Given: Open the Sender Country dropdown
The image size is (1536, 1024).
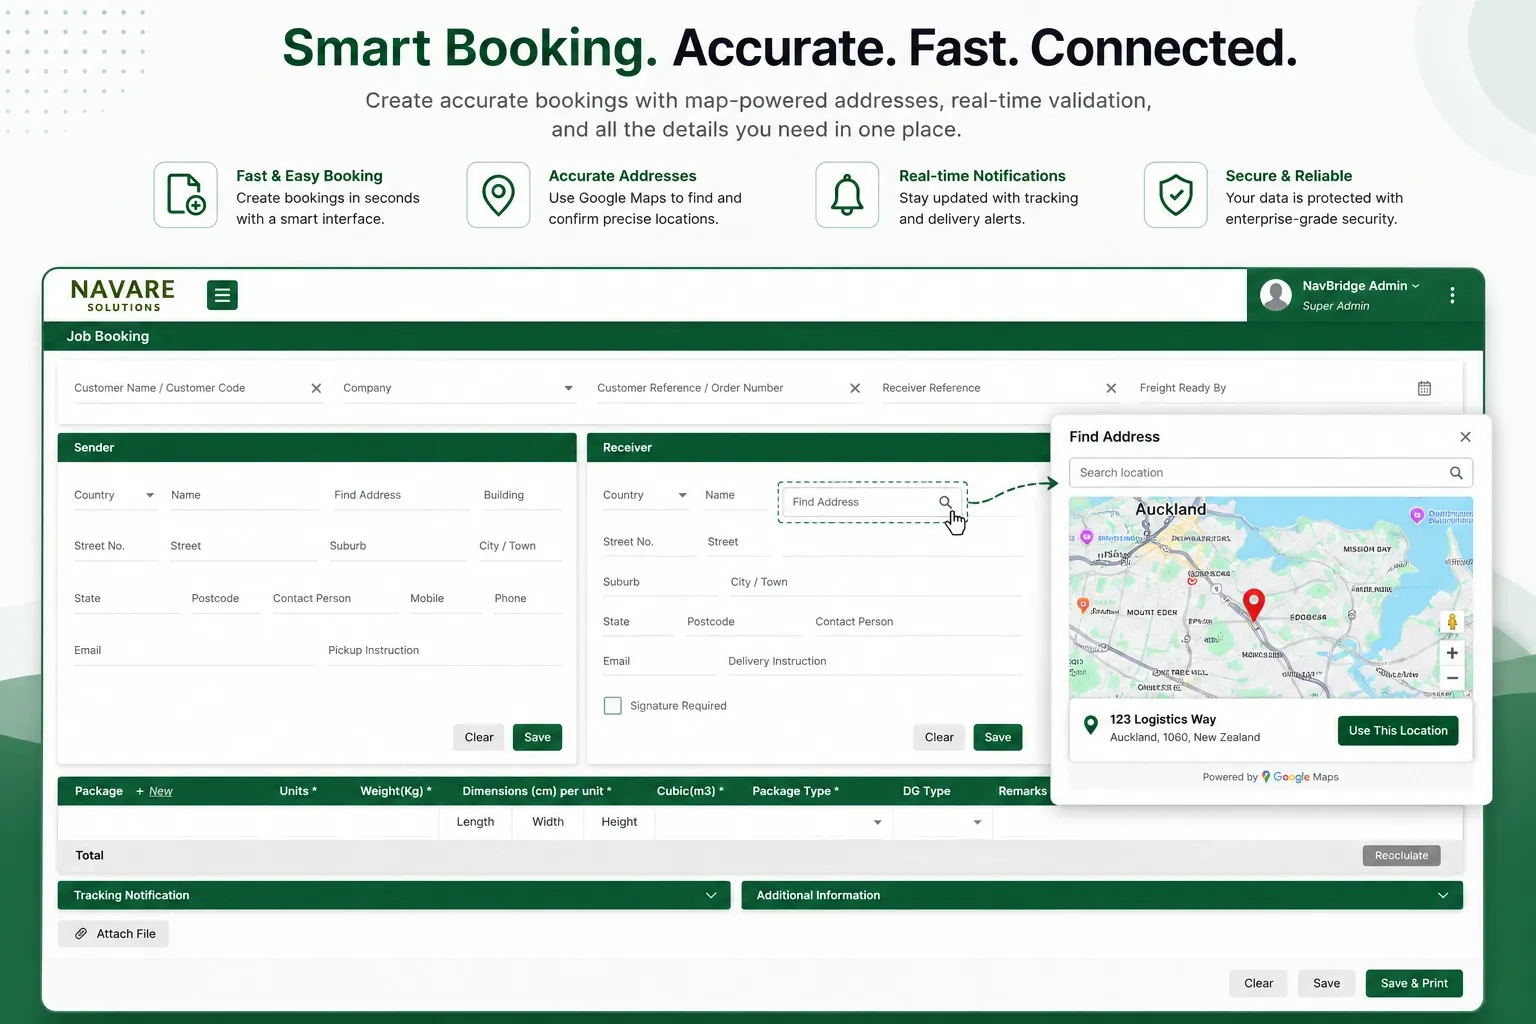Looking at the screenshot, I should click(x=115, y=495).
